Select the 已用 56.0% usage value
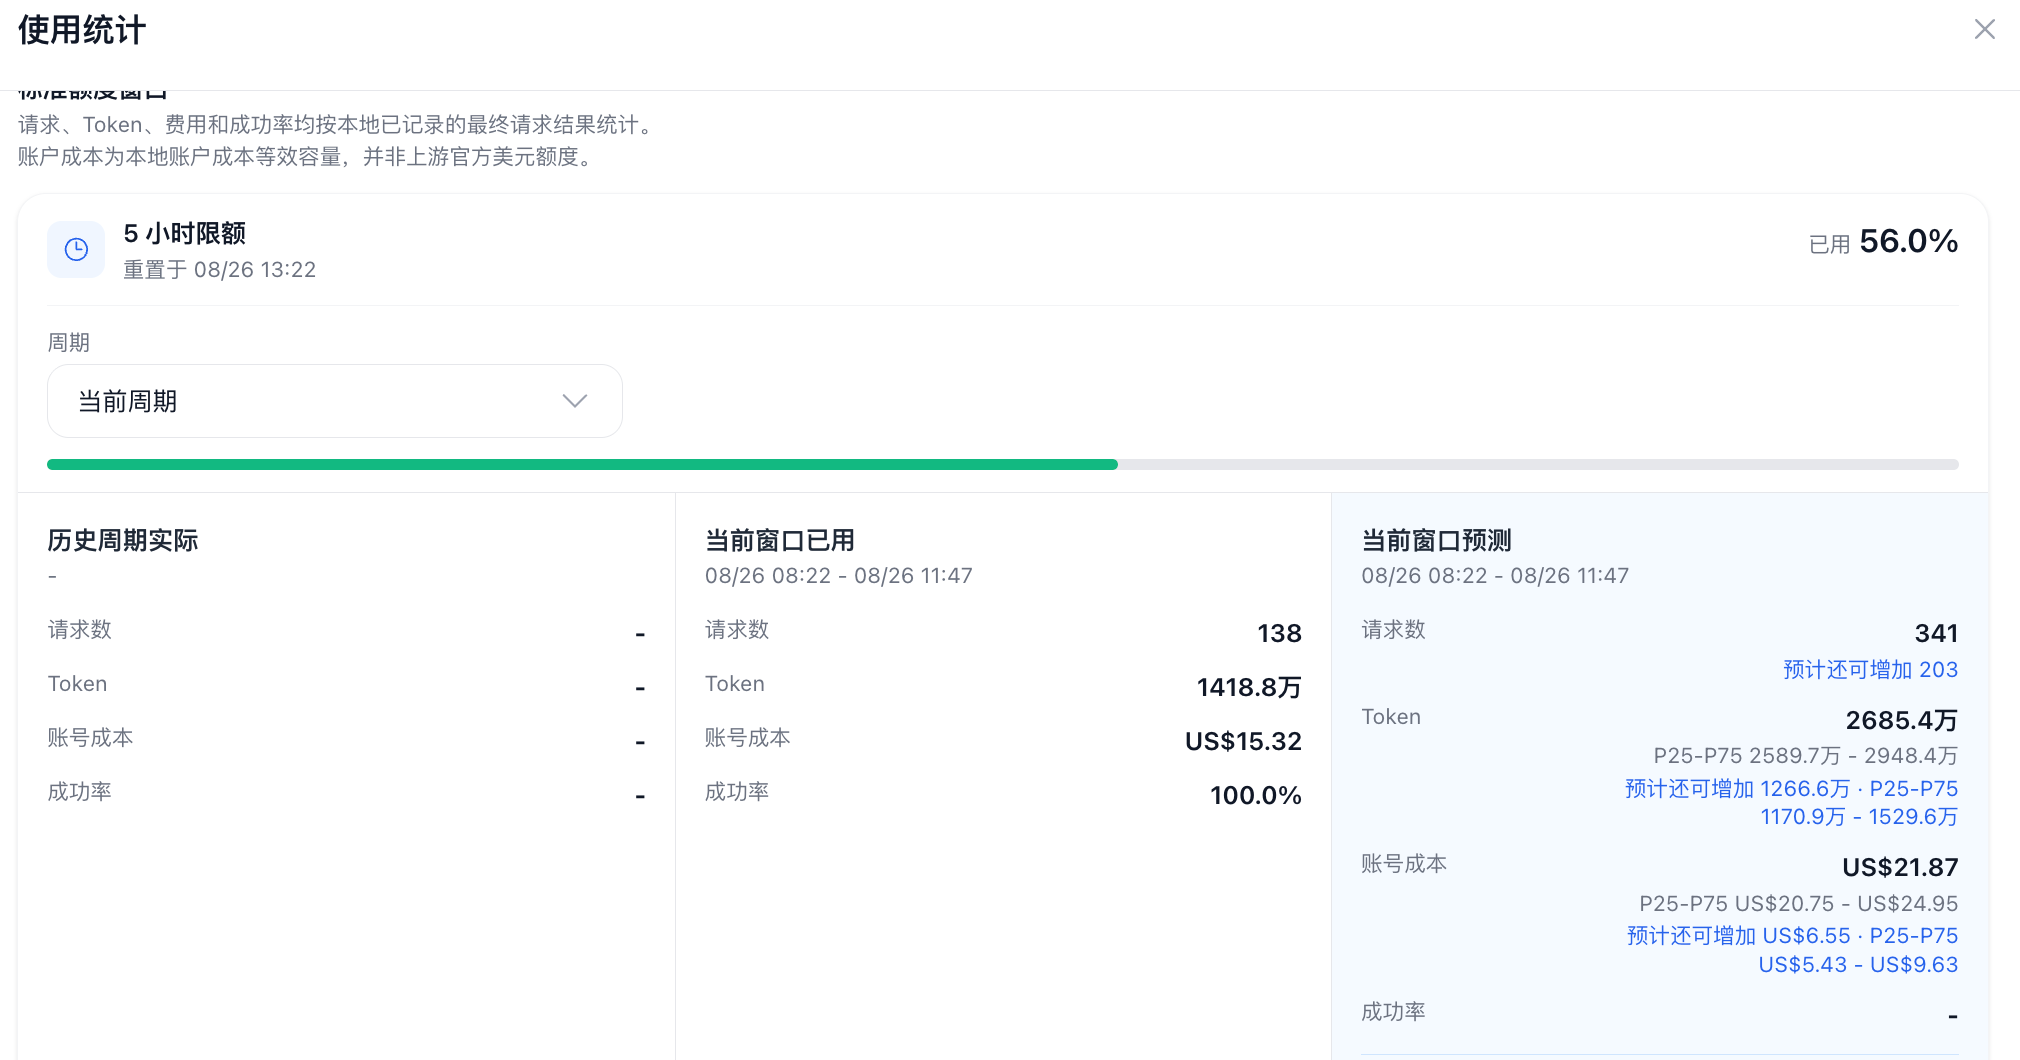 [1883, 242]
